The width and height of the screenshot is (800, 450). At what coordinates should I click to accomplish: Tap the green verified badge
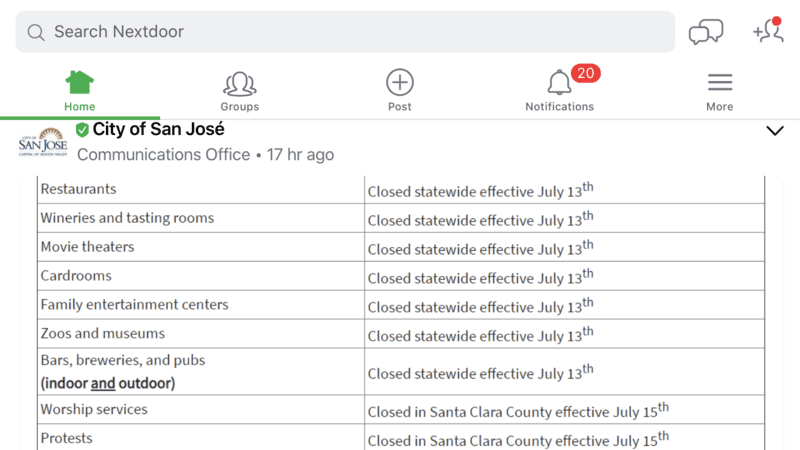pos(82,130)
